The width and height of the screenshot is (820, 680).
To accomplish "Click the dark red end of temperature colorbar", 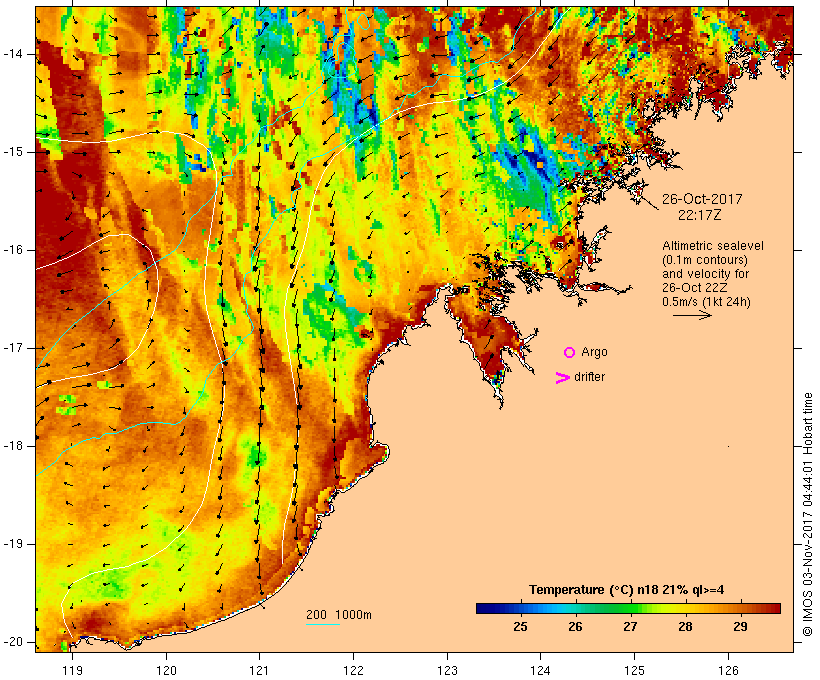I will tap(775, 608).
